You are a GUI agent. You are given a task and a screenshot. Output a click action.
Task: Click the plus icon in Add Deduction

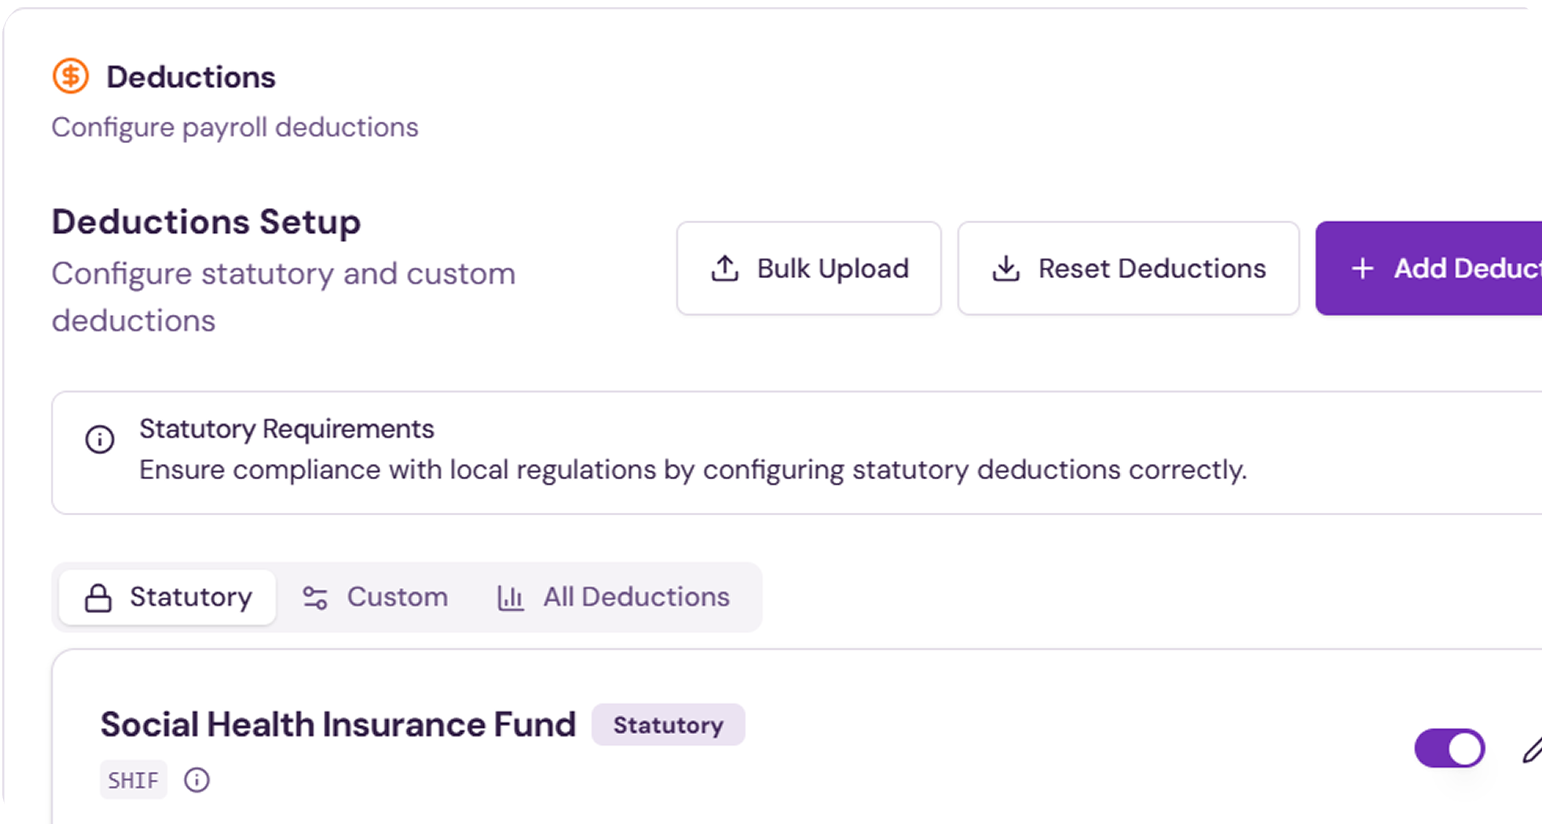coord(1362,268)
